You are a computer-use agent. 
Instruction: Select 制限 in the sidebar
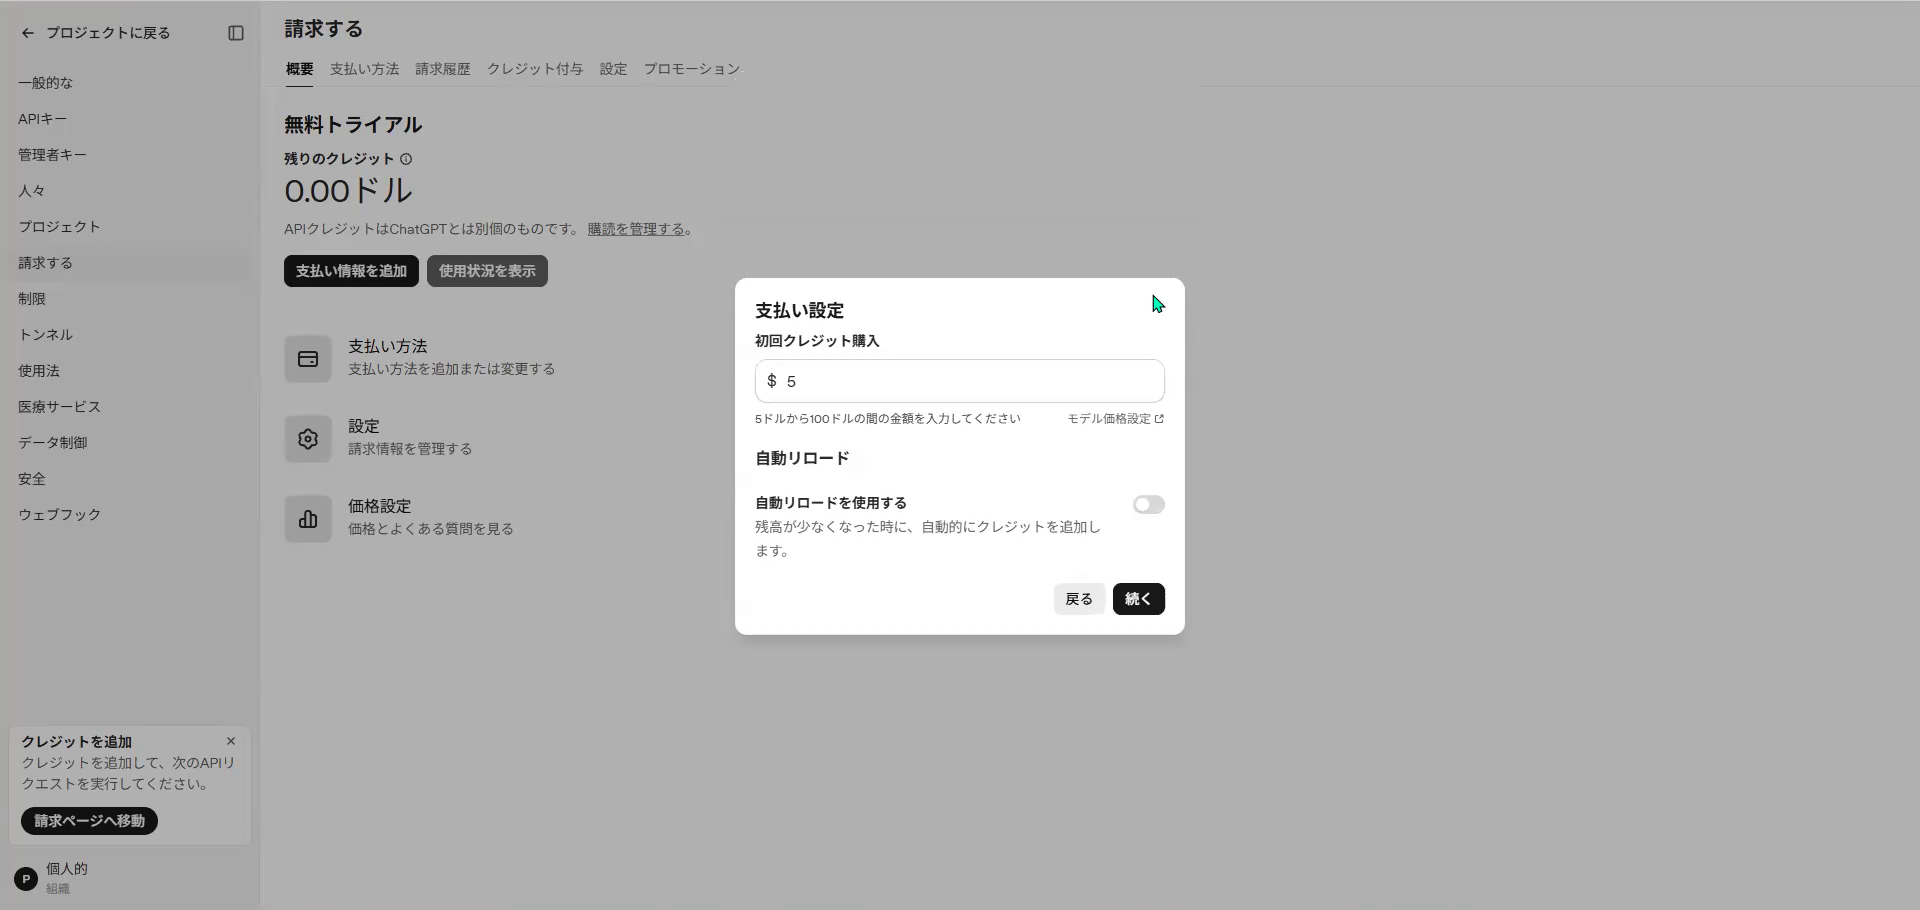tap(31, 299)
